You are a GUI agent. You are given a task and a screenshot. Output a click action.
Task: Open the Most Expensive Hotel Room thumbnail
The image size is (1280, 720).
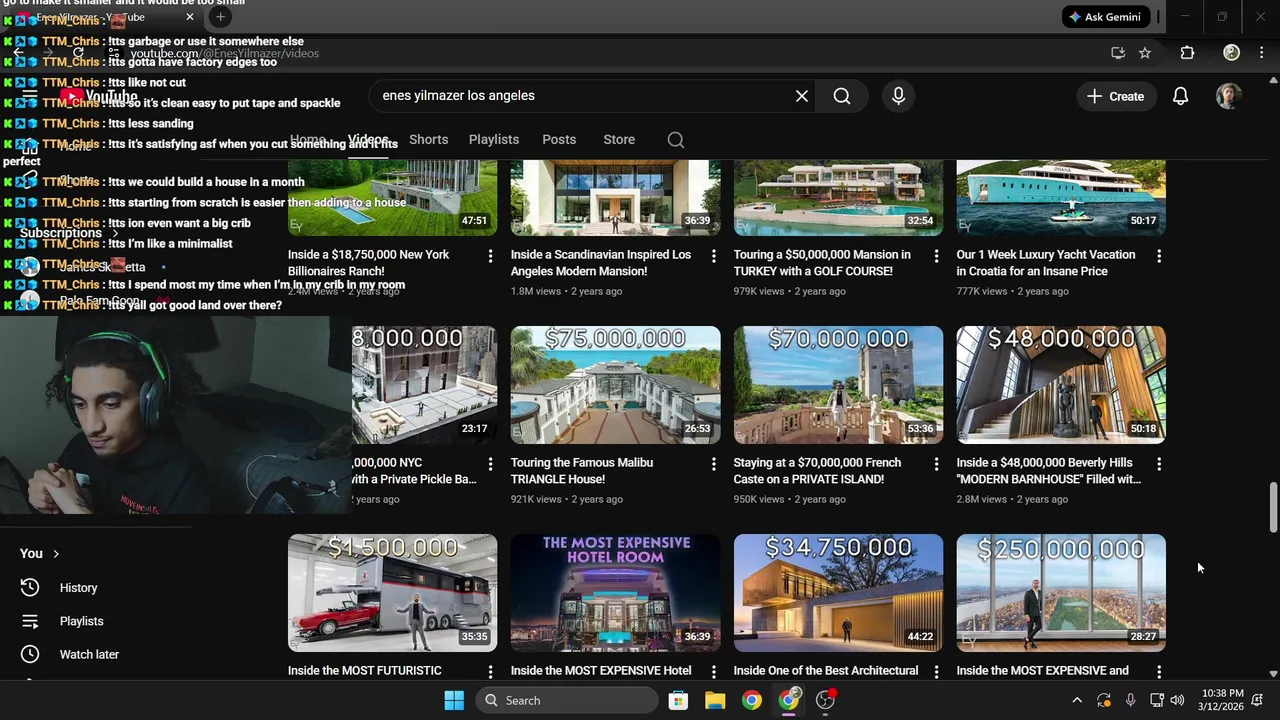[615, 593]
